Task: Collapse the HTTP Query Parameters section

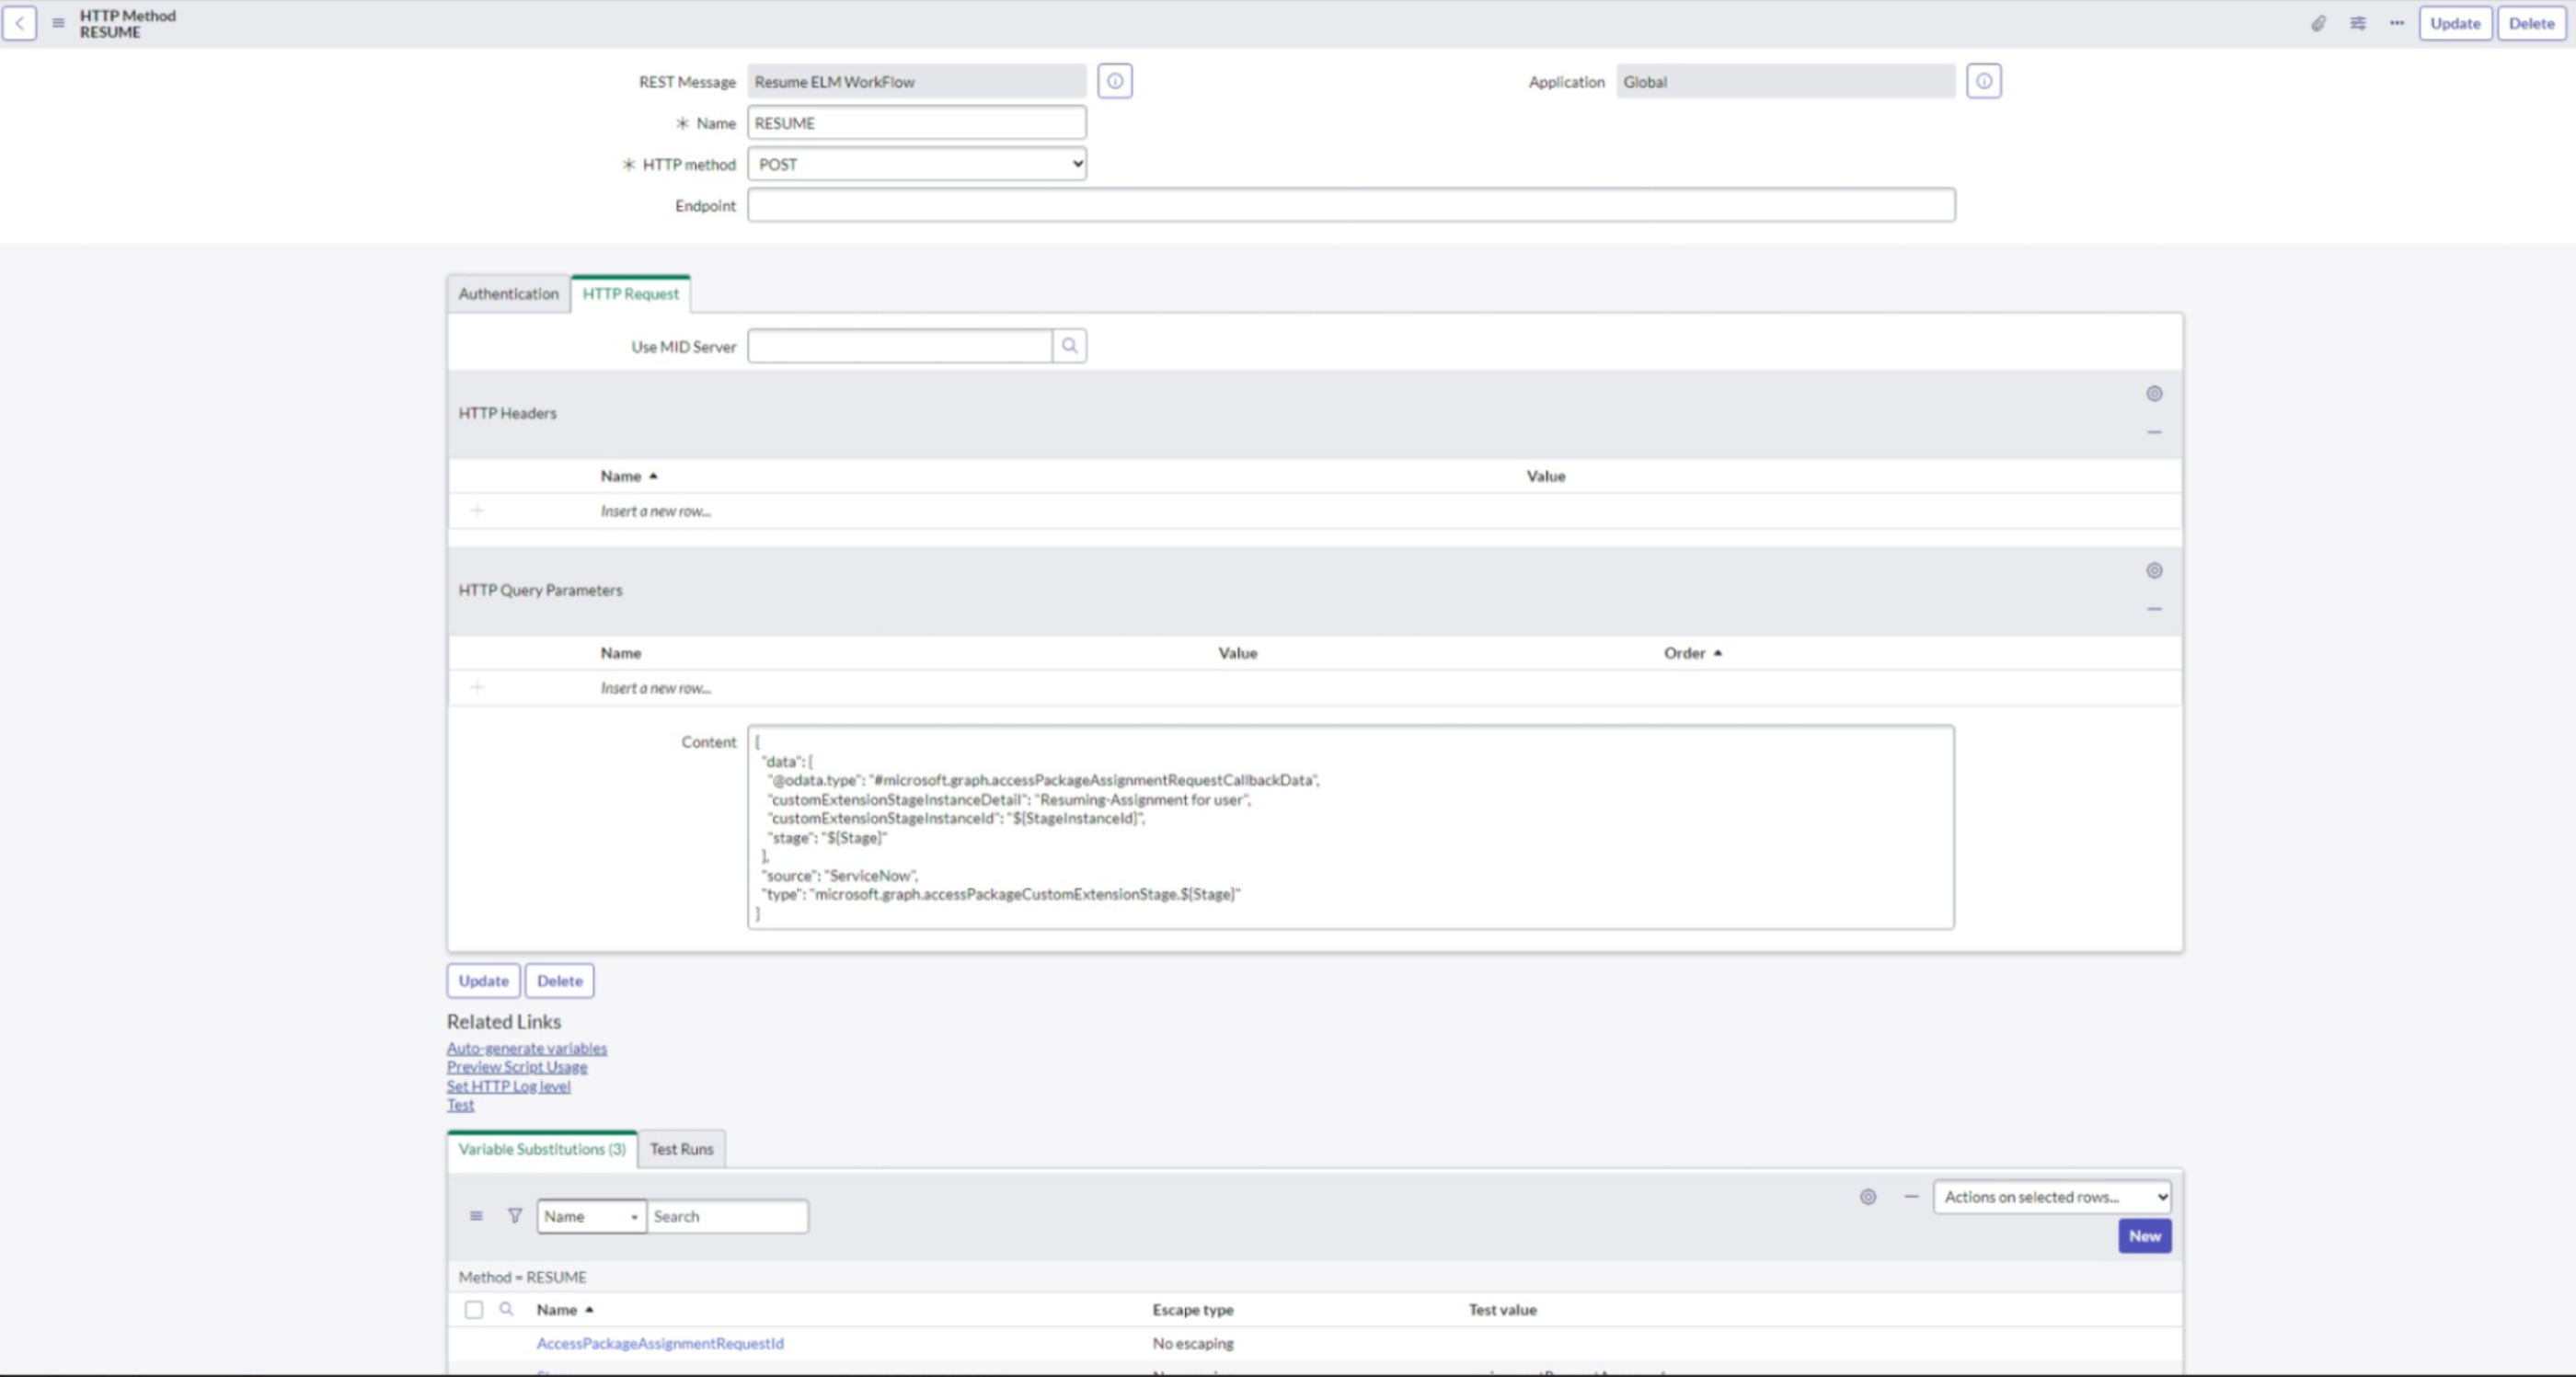Action: point(2154,609)
